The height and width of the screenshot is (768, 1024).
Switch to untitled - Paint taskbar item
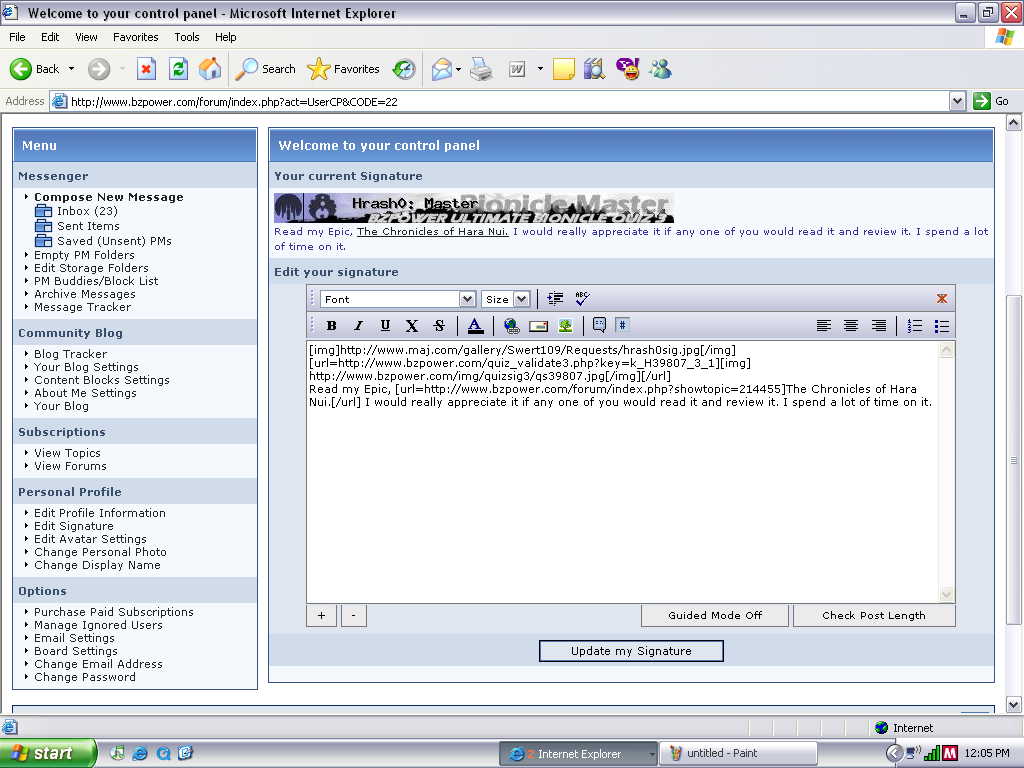click(738, 753)
